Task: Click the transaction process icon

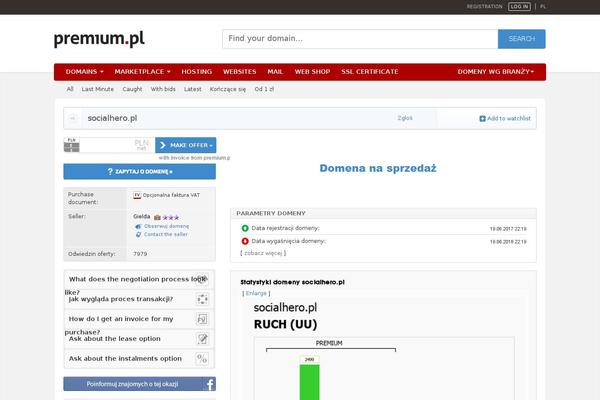Action: tap(202, 299)
